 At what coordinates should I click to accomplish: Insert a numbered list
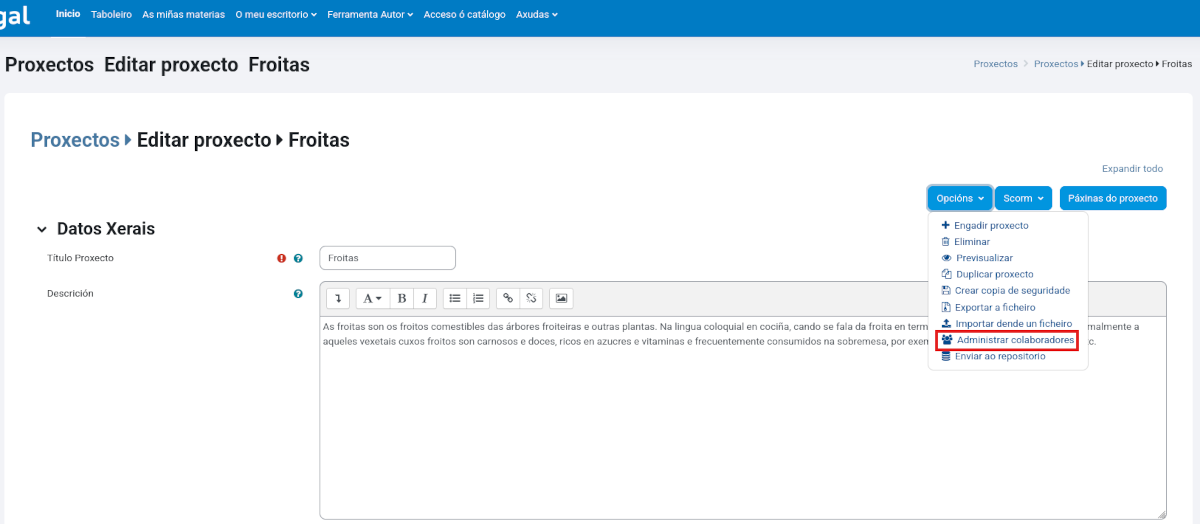point(478,298)
